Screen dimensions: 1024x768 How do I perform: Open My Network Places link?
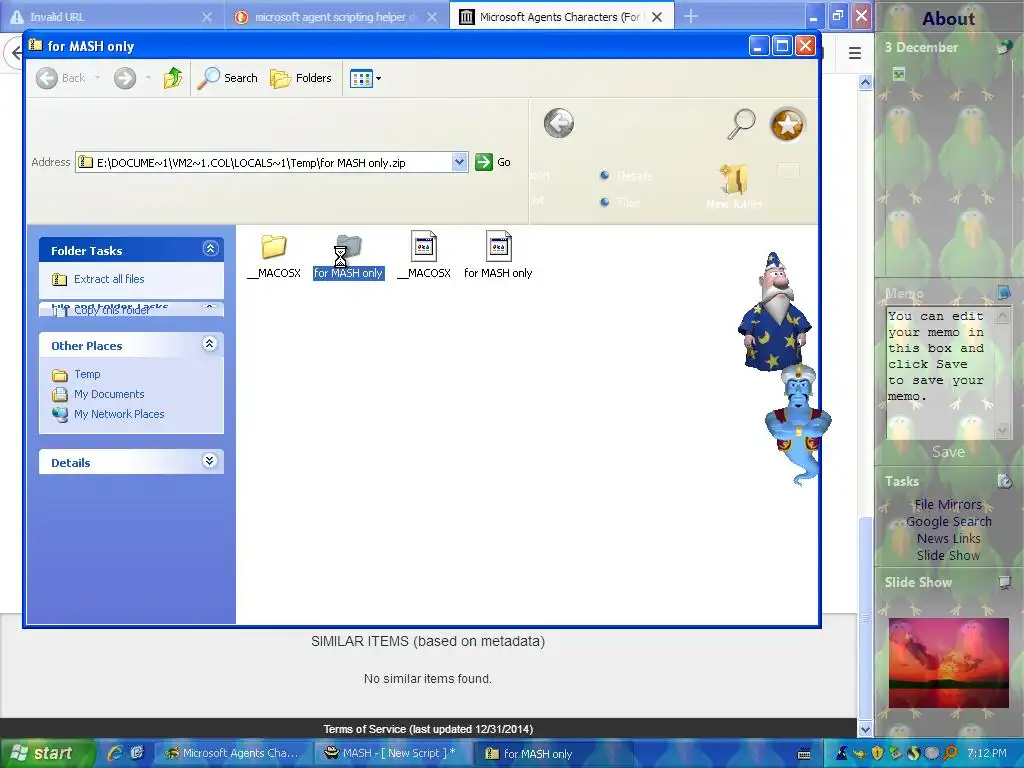(x=119, y=414)
